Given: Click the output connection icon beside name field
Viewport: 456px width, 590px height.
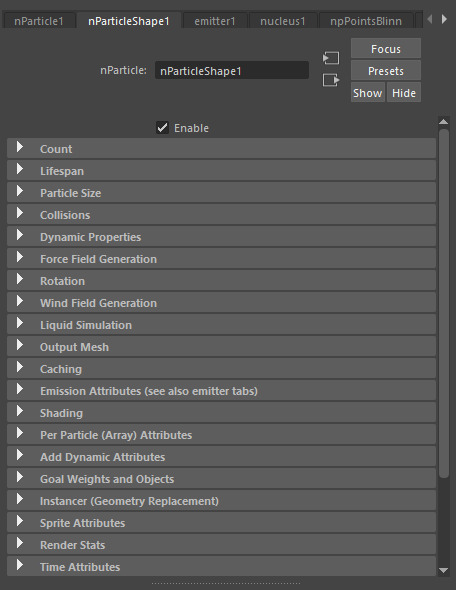Looking at the screenshot, I should click(331, 80).
